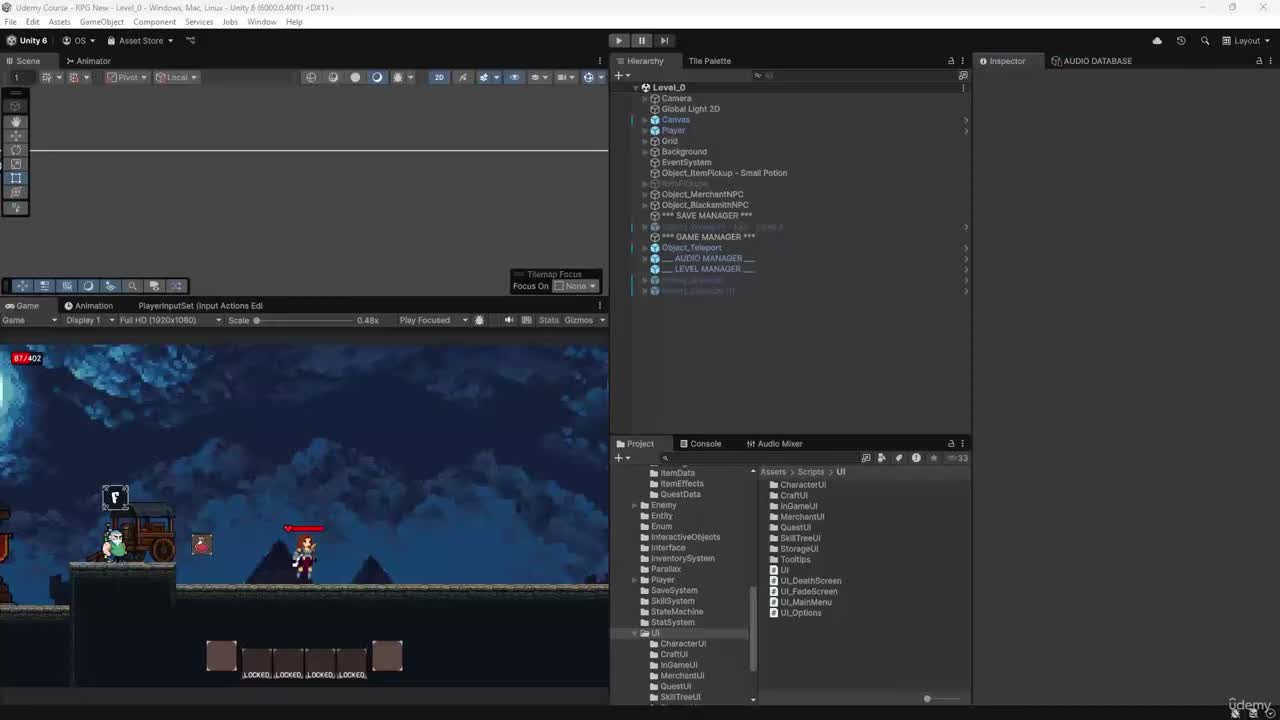Open the Tilemap Focus On None dropdown
Screen dimensions: 1280x720
tap(575, 286)
